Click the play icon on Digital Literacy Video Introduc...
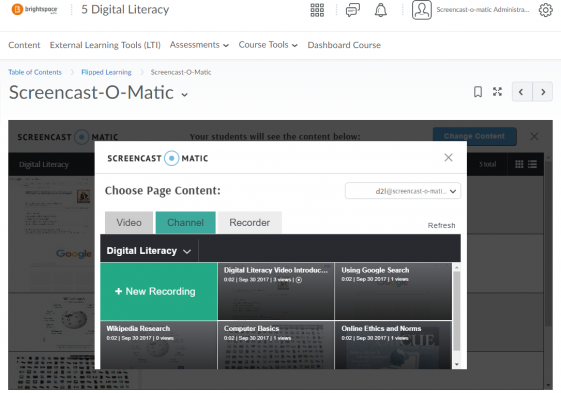 click(x=299, y=280)
